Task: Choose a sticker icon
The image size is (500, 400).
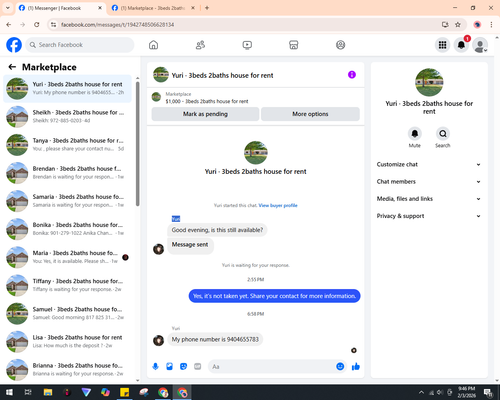Action: click(183, 367)
